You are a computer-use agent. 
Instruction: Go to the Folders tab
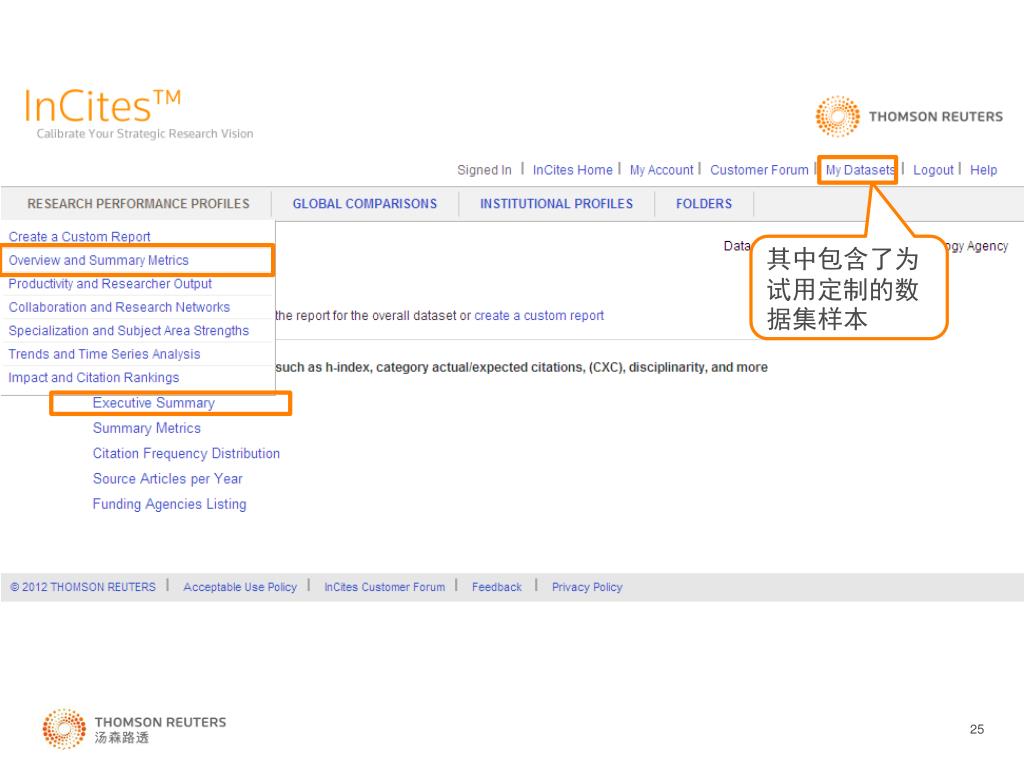pos(703,204)
